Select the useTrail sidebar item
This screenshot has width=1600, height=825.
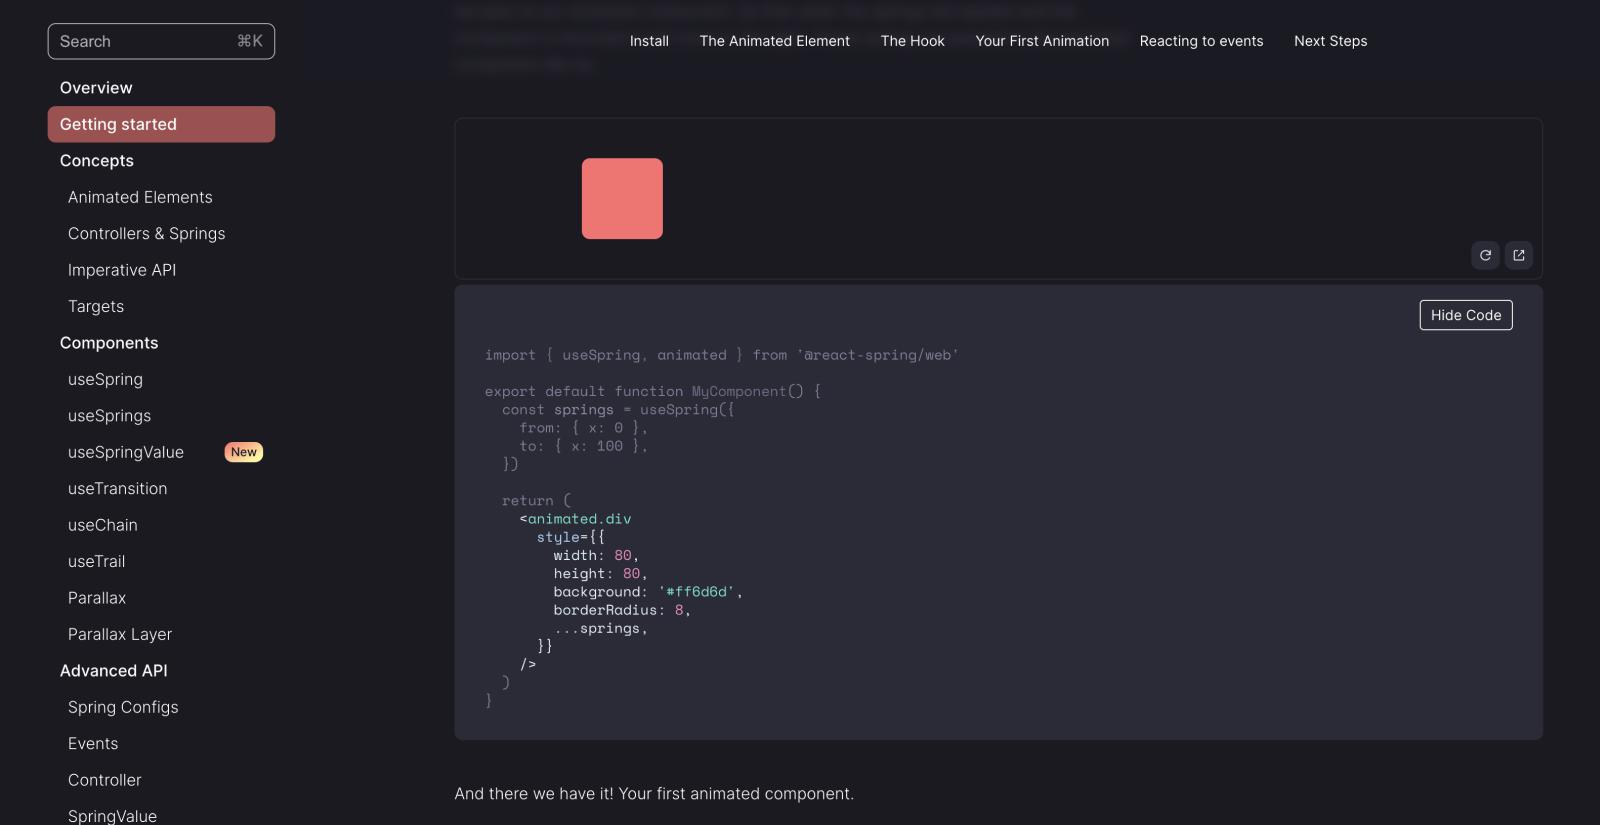tap(97, 561)
